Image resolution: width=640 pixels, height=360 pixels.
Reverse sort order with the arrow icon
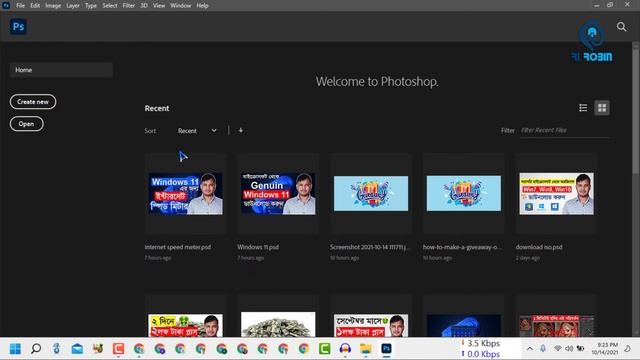point(240,130)
